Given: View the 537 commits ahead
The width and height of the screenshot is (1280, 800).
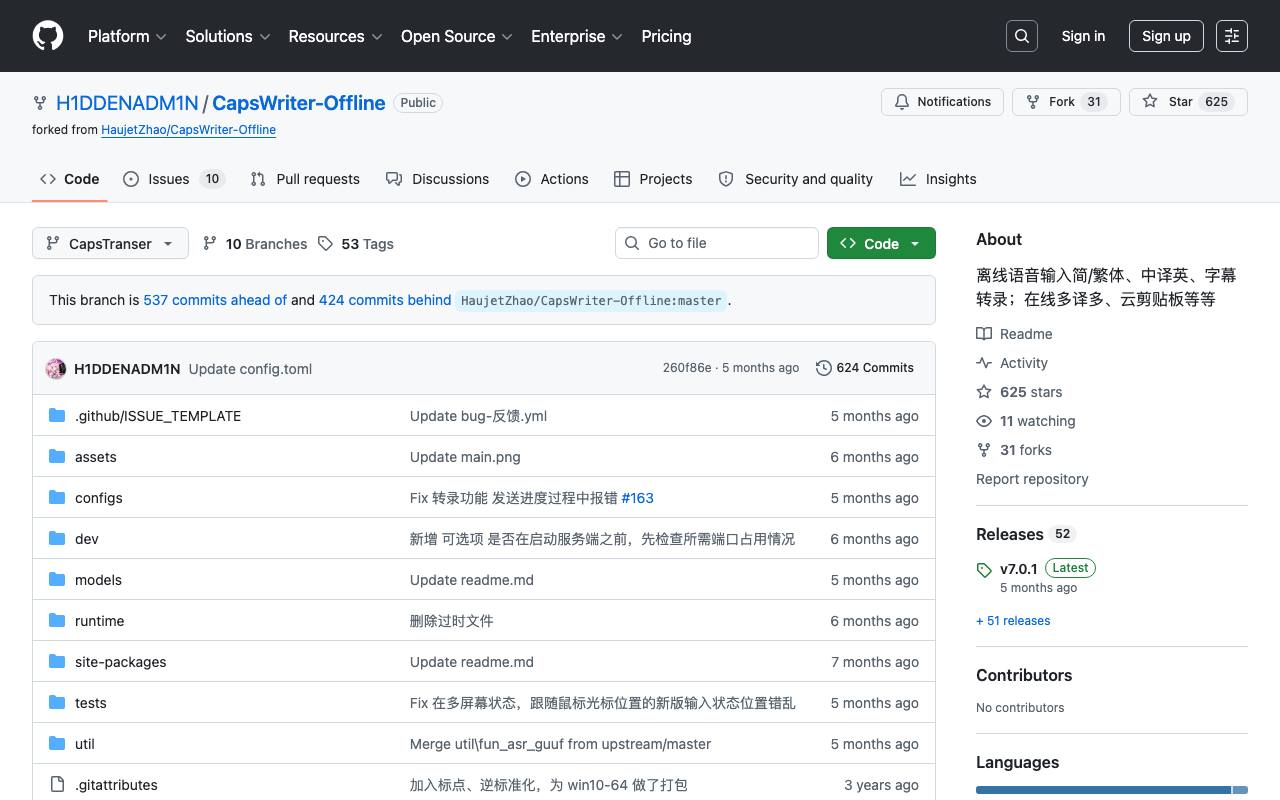Looking at the screenshot, I should [215, 300].
